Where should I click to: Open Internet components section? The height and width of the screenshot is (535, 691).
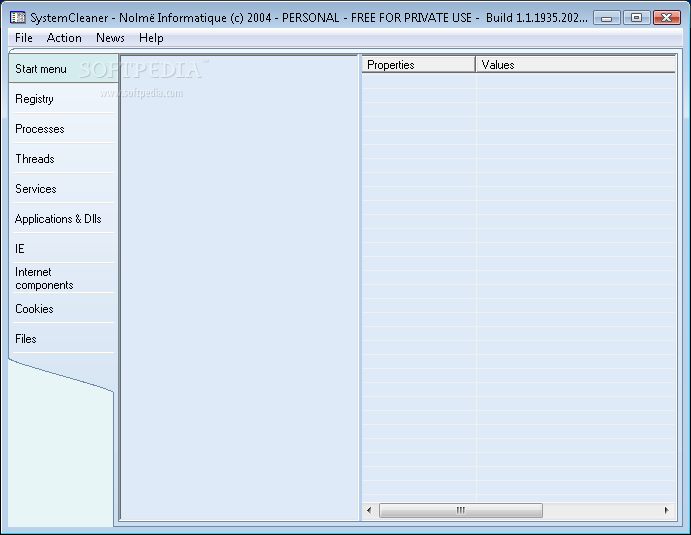(63, 279)
